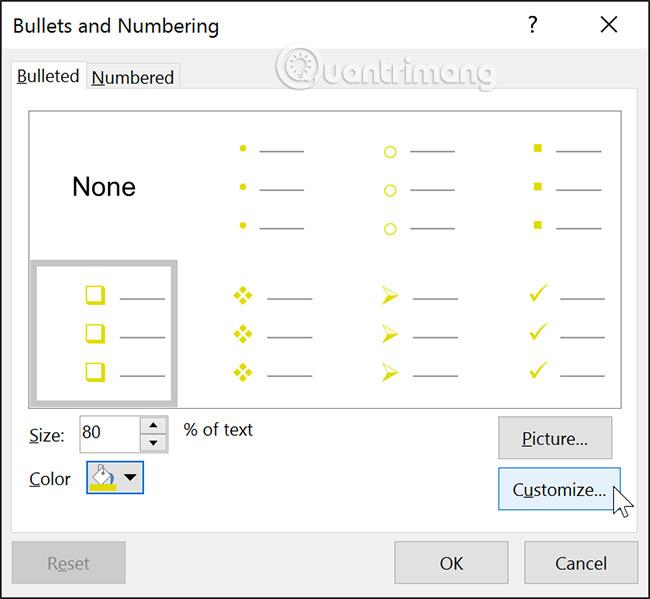Viewport: 650px width, 599px height.
Task: Pick the arrow bullet style
Action: point(419,334)
